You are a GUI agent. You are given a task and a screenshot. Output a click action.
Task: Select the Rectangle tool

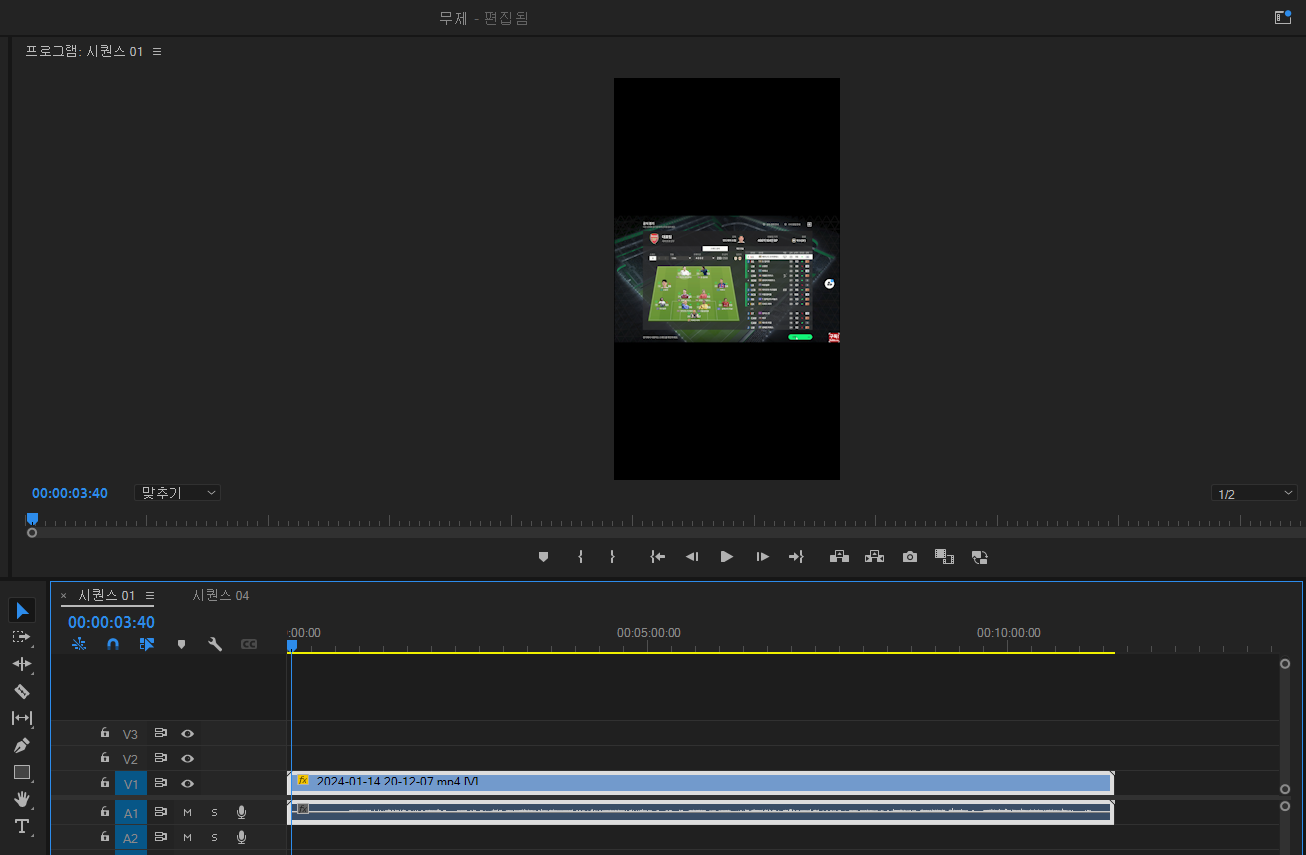tap(22, 772)
